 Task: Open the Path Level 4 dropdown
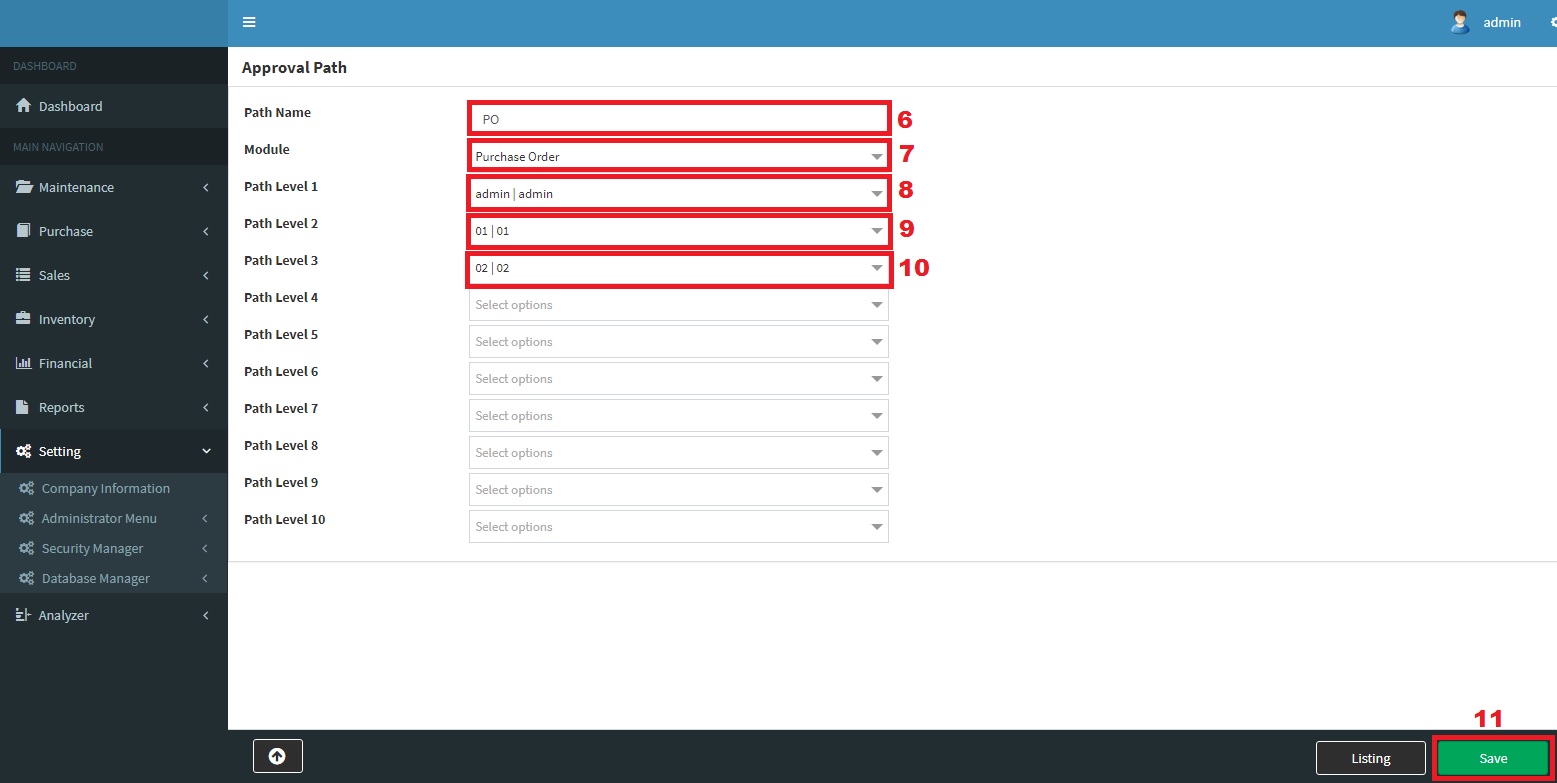(678, 305)
